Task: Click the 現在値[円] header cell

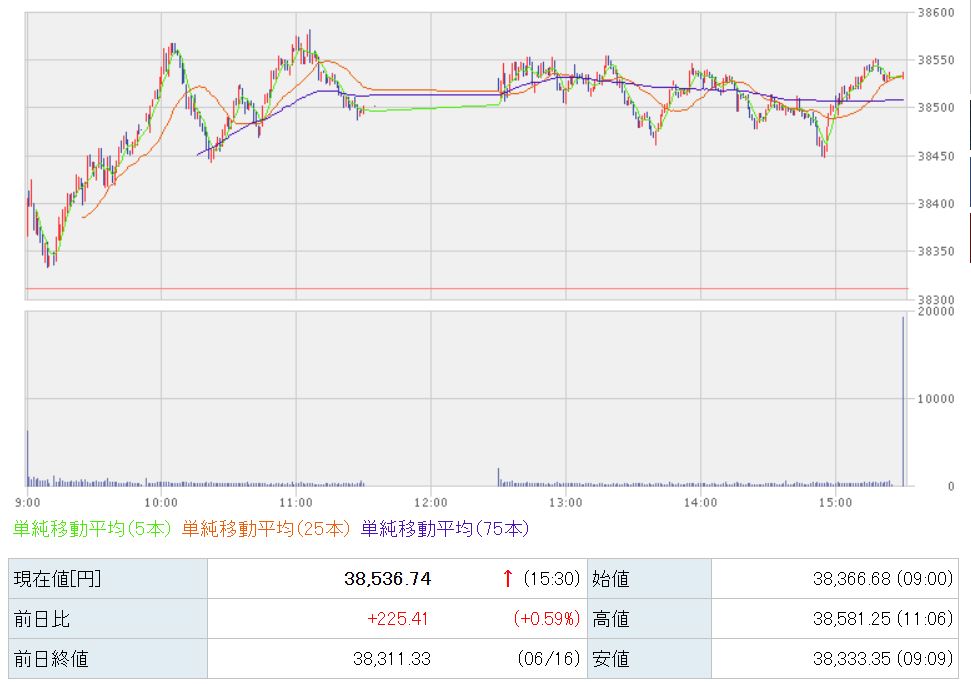Action: pyautogui.click(x=108, y=579)
